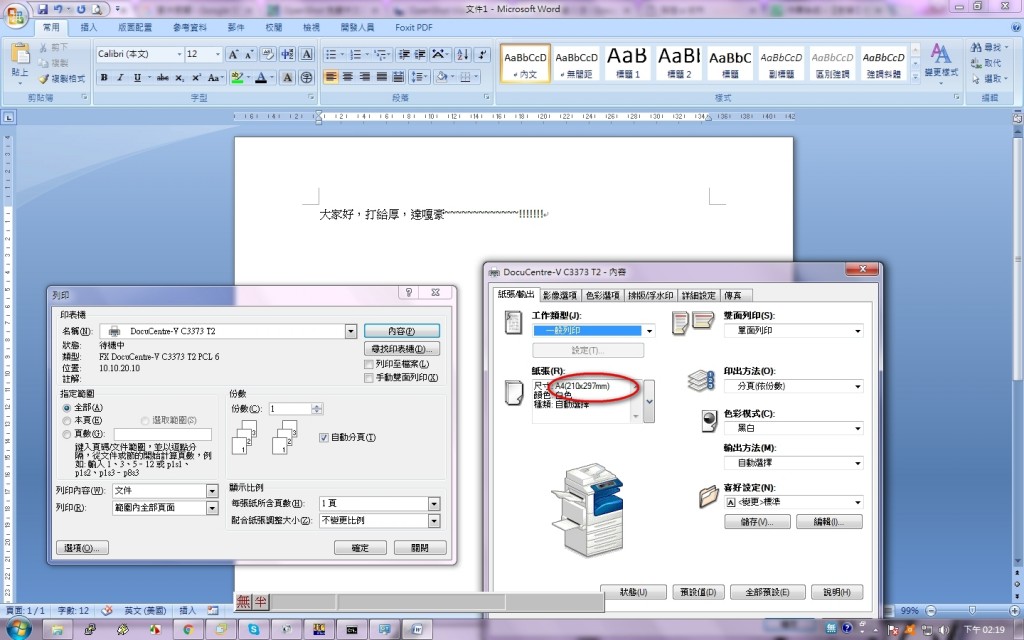Select the 全部(A) page range radio button
This screenshot has width=1024, height=640.
pyautogui.click(x=67, y=408)
